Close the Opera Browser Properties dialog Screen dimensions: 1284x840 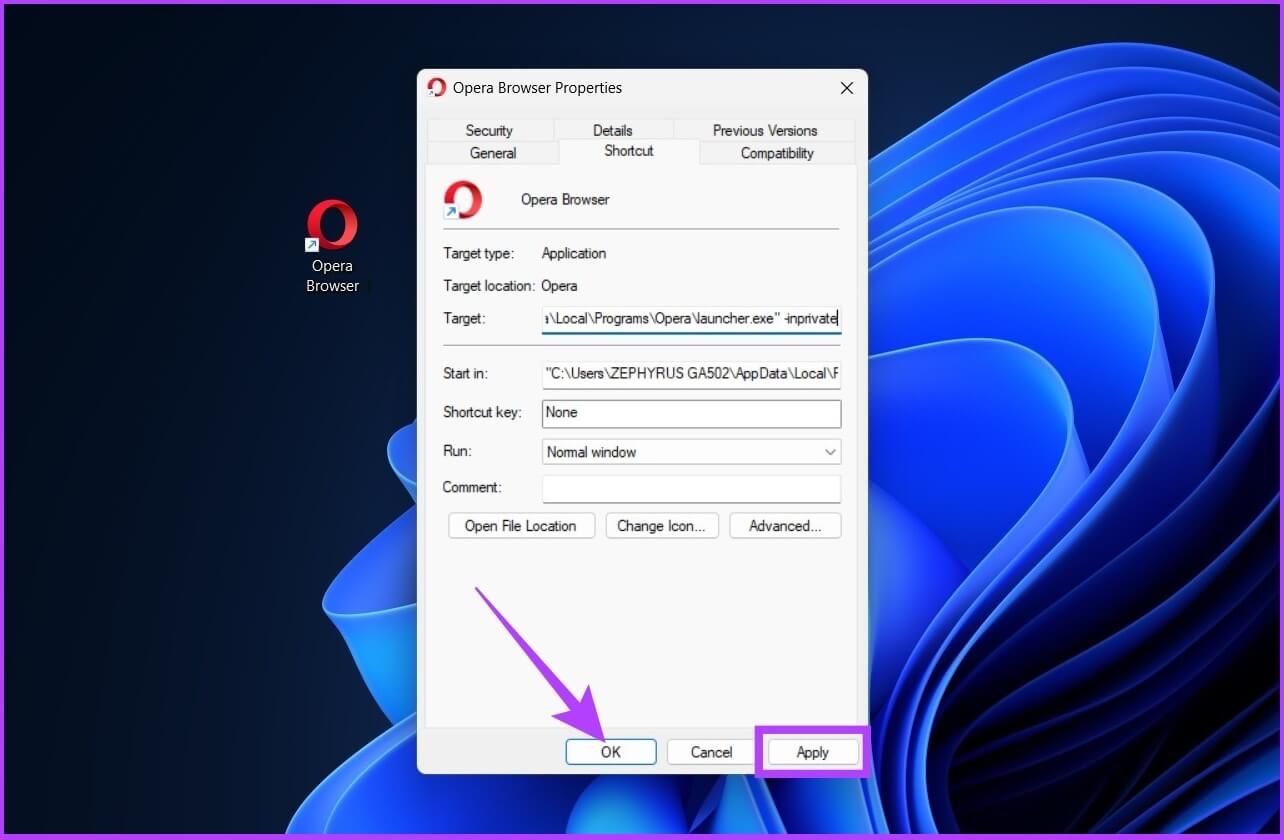coord(846,88)
